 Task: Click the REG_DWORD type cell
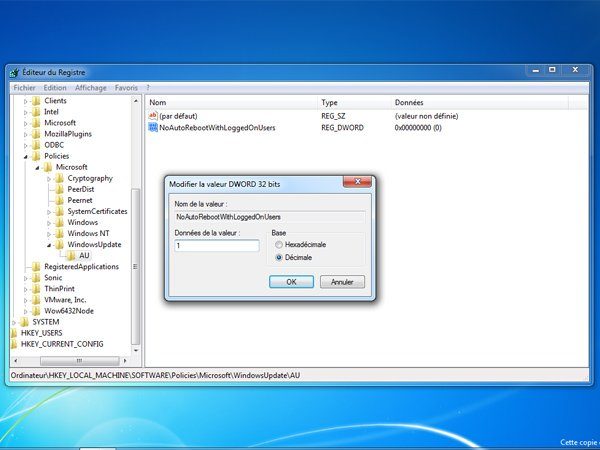342,128
